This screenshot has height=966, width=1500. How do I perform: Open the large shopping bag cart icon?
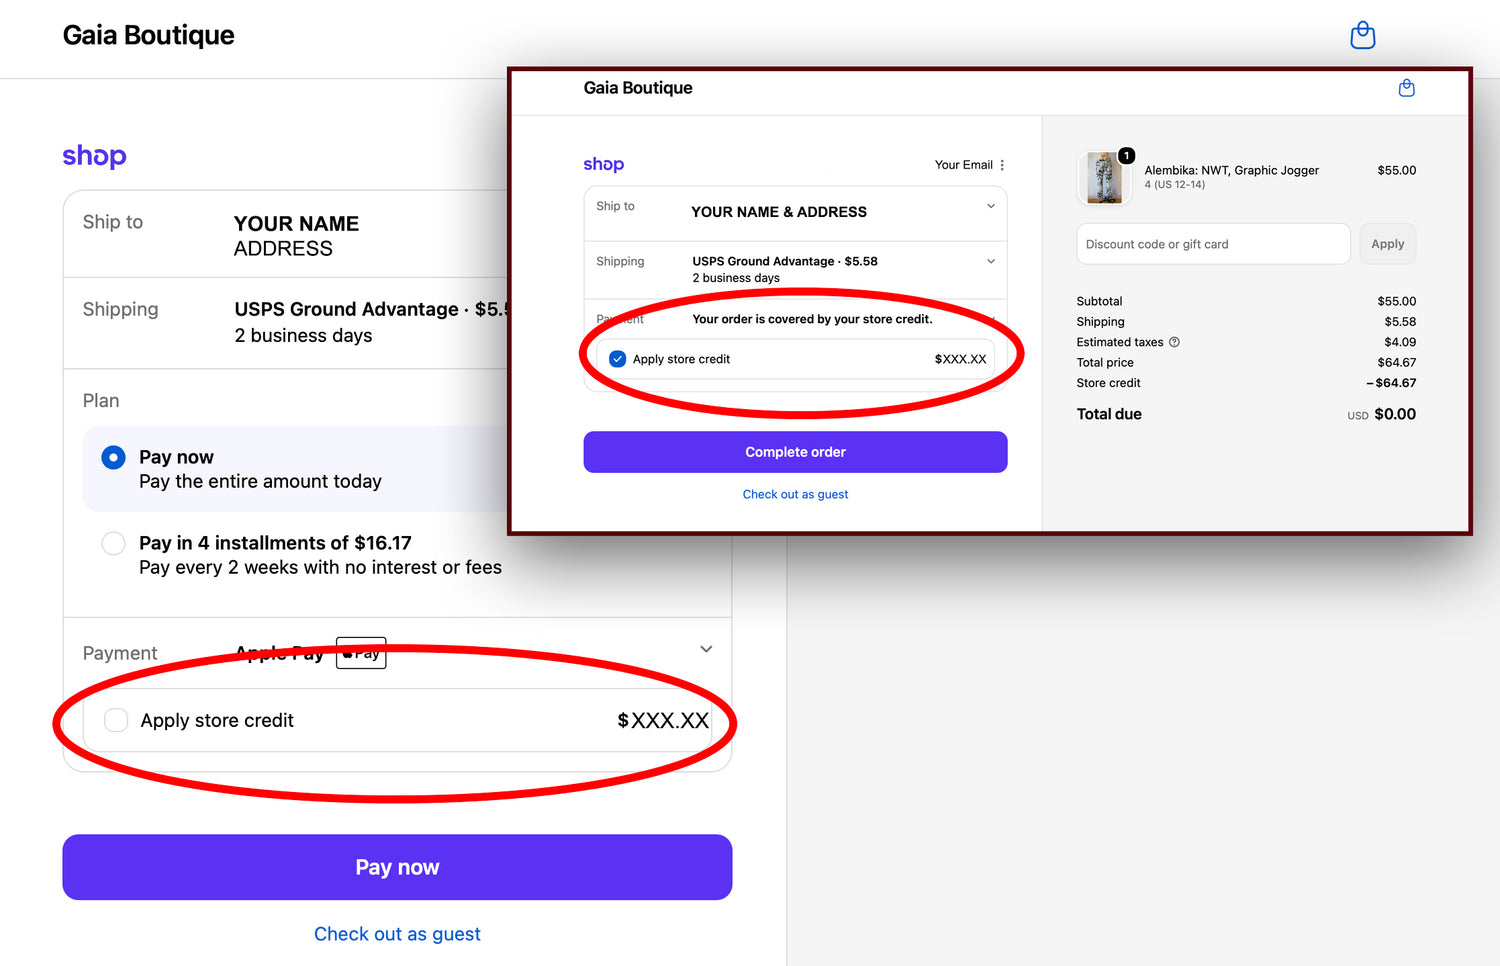click(1362, 35)
